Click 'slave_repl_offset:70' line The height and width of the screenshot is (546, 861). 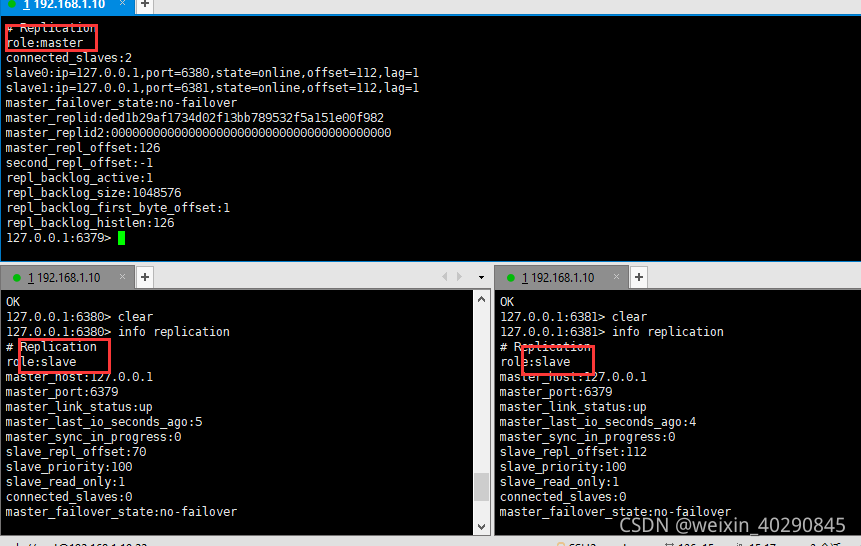point(76,452)
